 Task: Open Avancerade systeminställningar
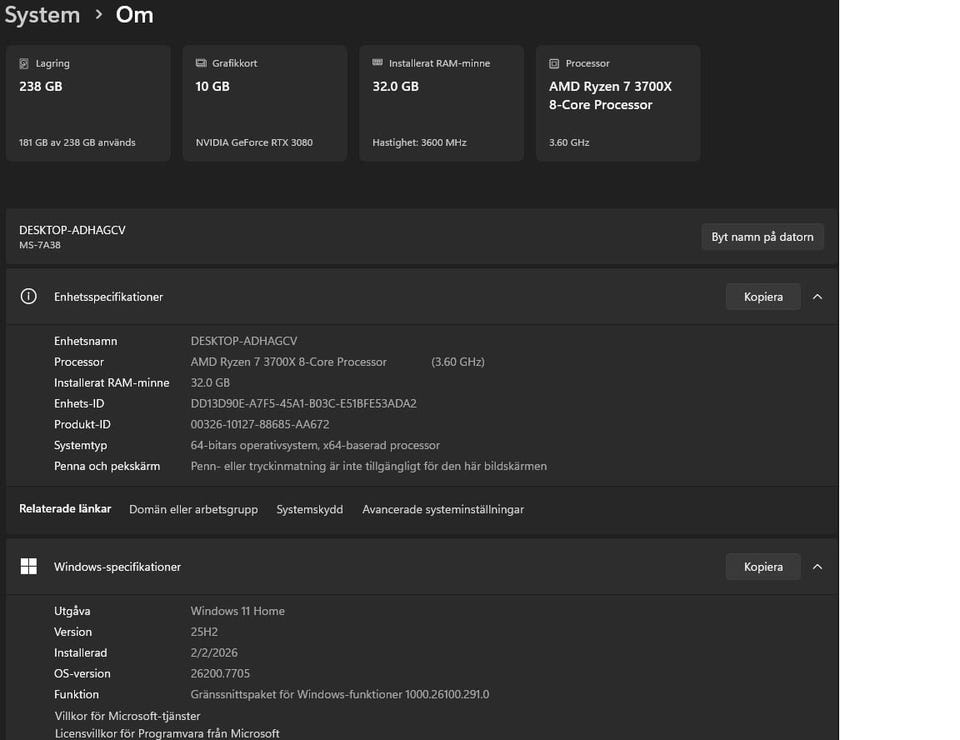coord(442,509)
